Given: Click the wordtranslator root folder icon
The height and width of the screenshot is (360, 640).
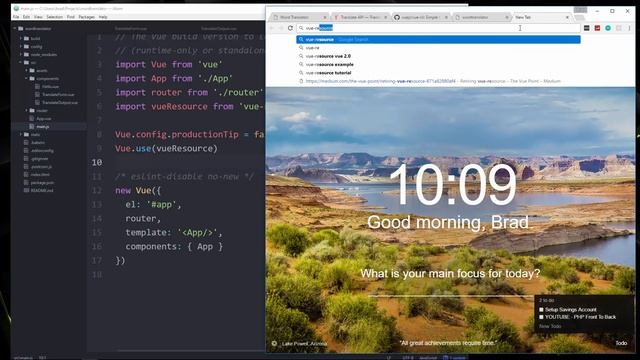Looking at the screenshot, I should pos(20,29).
